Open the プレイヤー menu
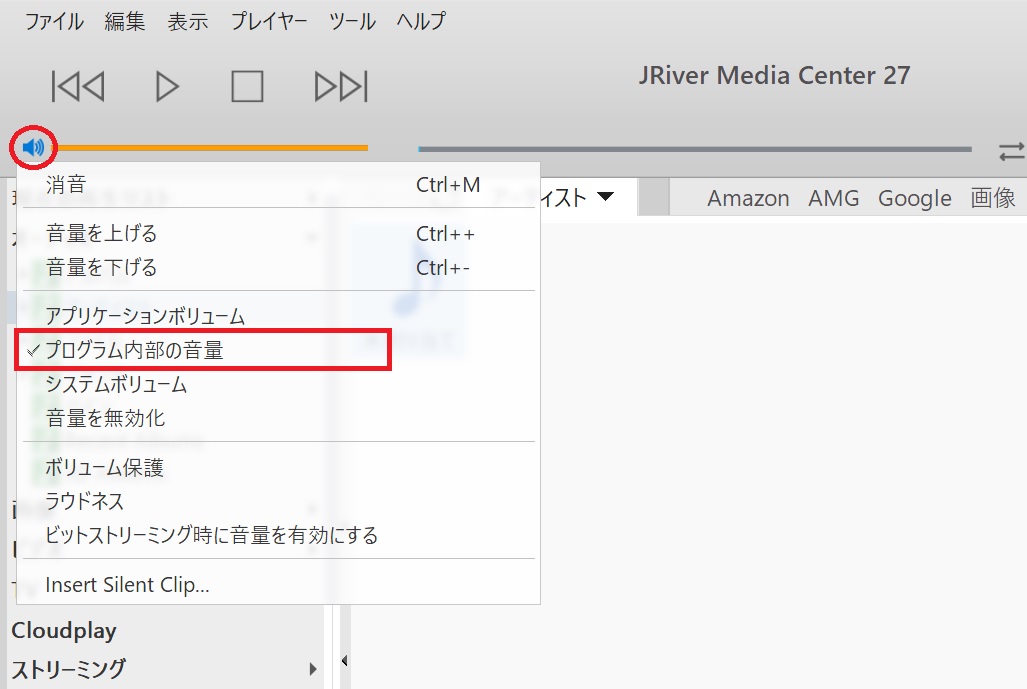 [269, 21]
